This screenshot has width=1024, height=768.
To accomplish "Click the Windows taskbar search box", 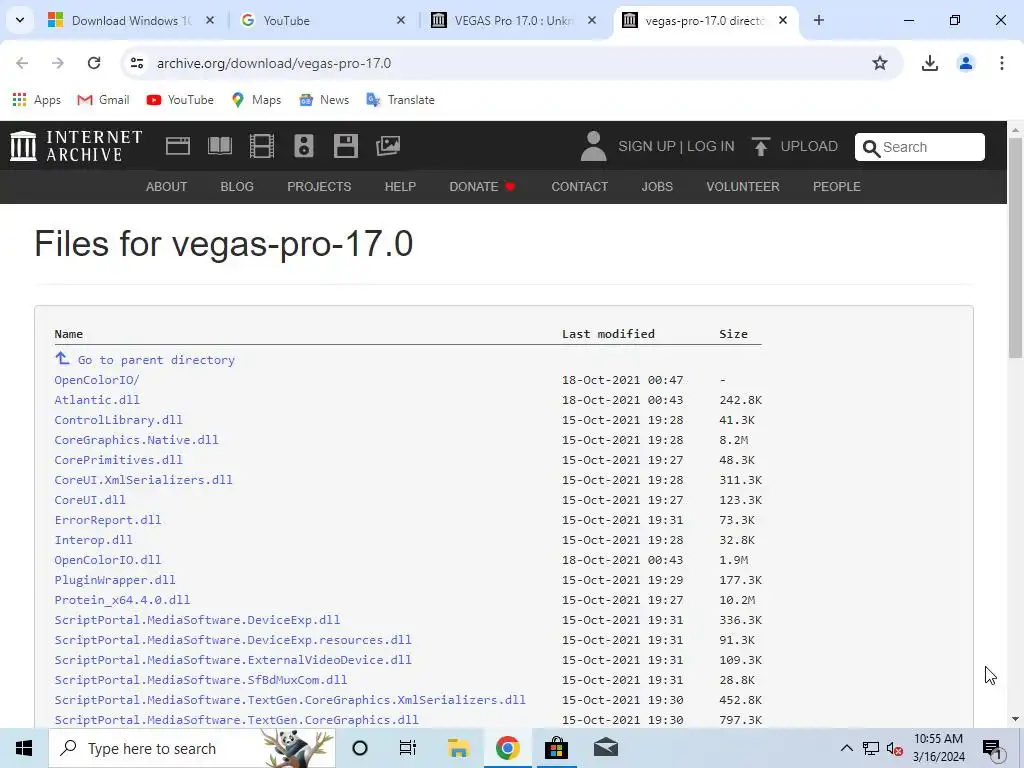I will click(x=191, y=748).
